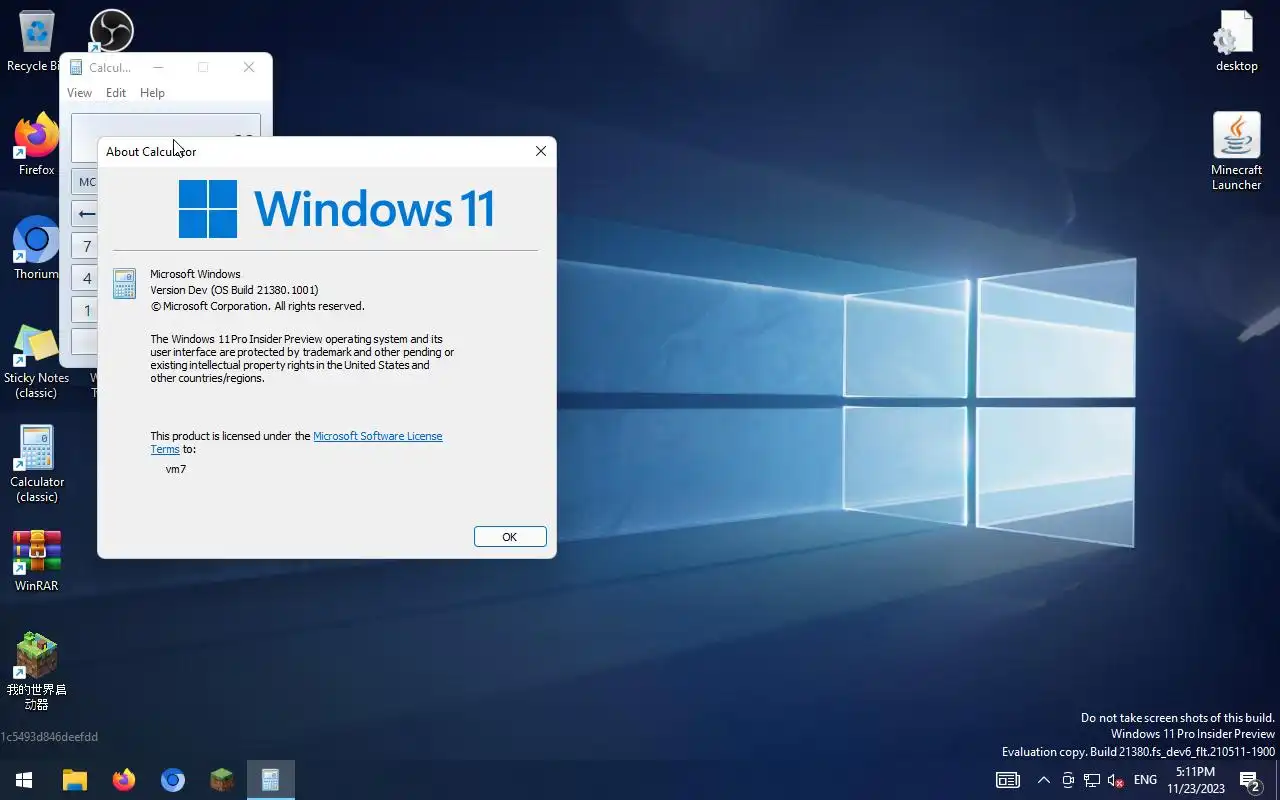Click the Calculator 4 key
Viewport: 1280px width, 800px height.
tap(84, 278)
